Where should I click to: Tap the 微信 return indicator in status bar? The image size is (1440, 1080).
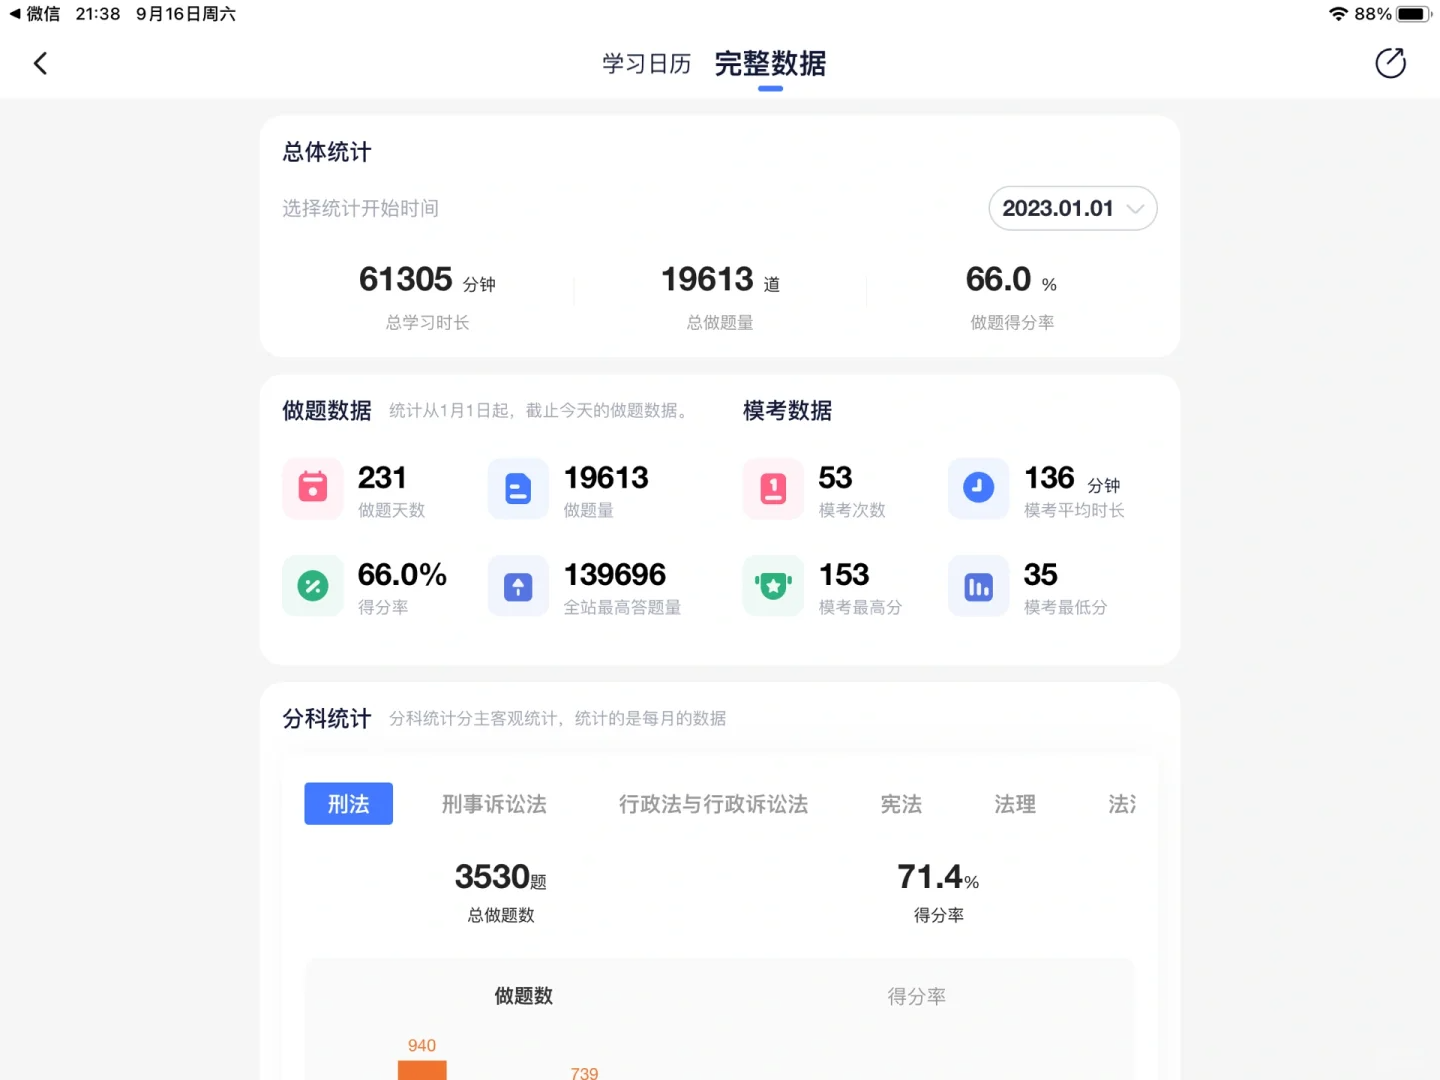[x=35, y=14]
